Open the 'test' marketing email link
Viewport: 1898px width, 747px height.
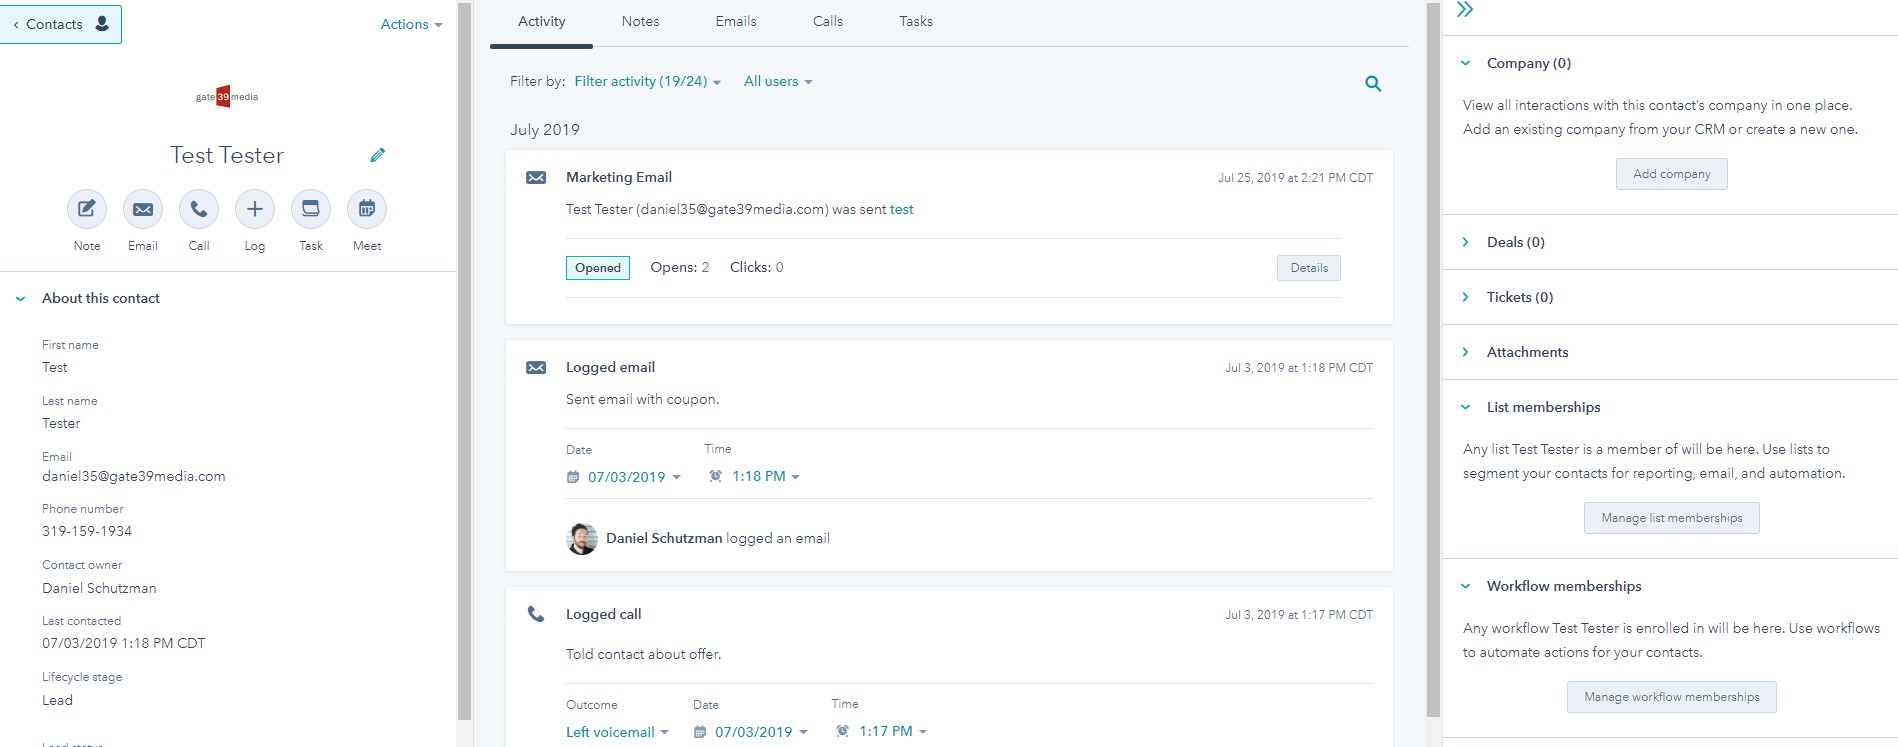(902, 209)
